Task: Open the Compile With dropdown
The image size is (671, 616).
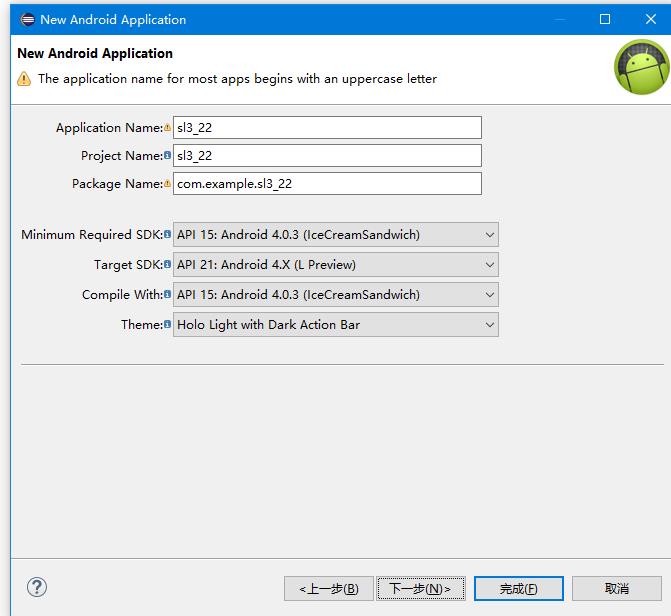Action: [336, 295]
